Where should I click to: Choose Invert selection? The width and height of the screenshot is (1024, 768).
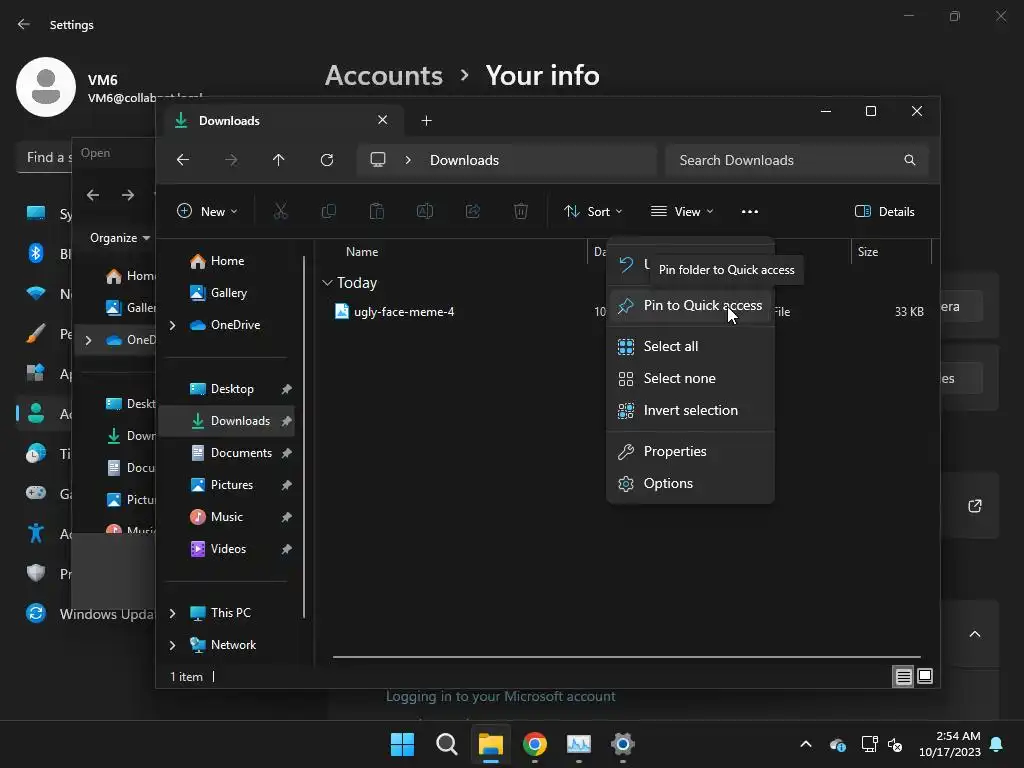[690, 410]
